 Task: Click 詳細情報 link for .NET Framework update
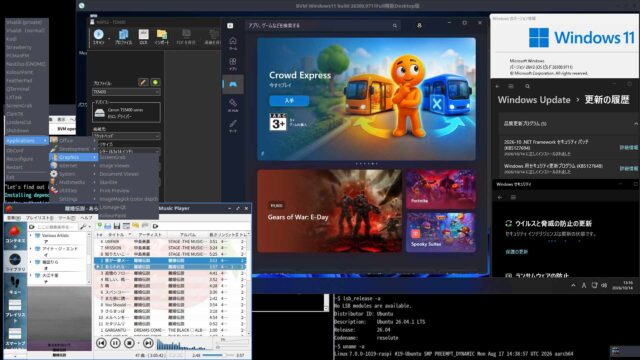629,148
